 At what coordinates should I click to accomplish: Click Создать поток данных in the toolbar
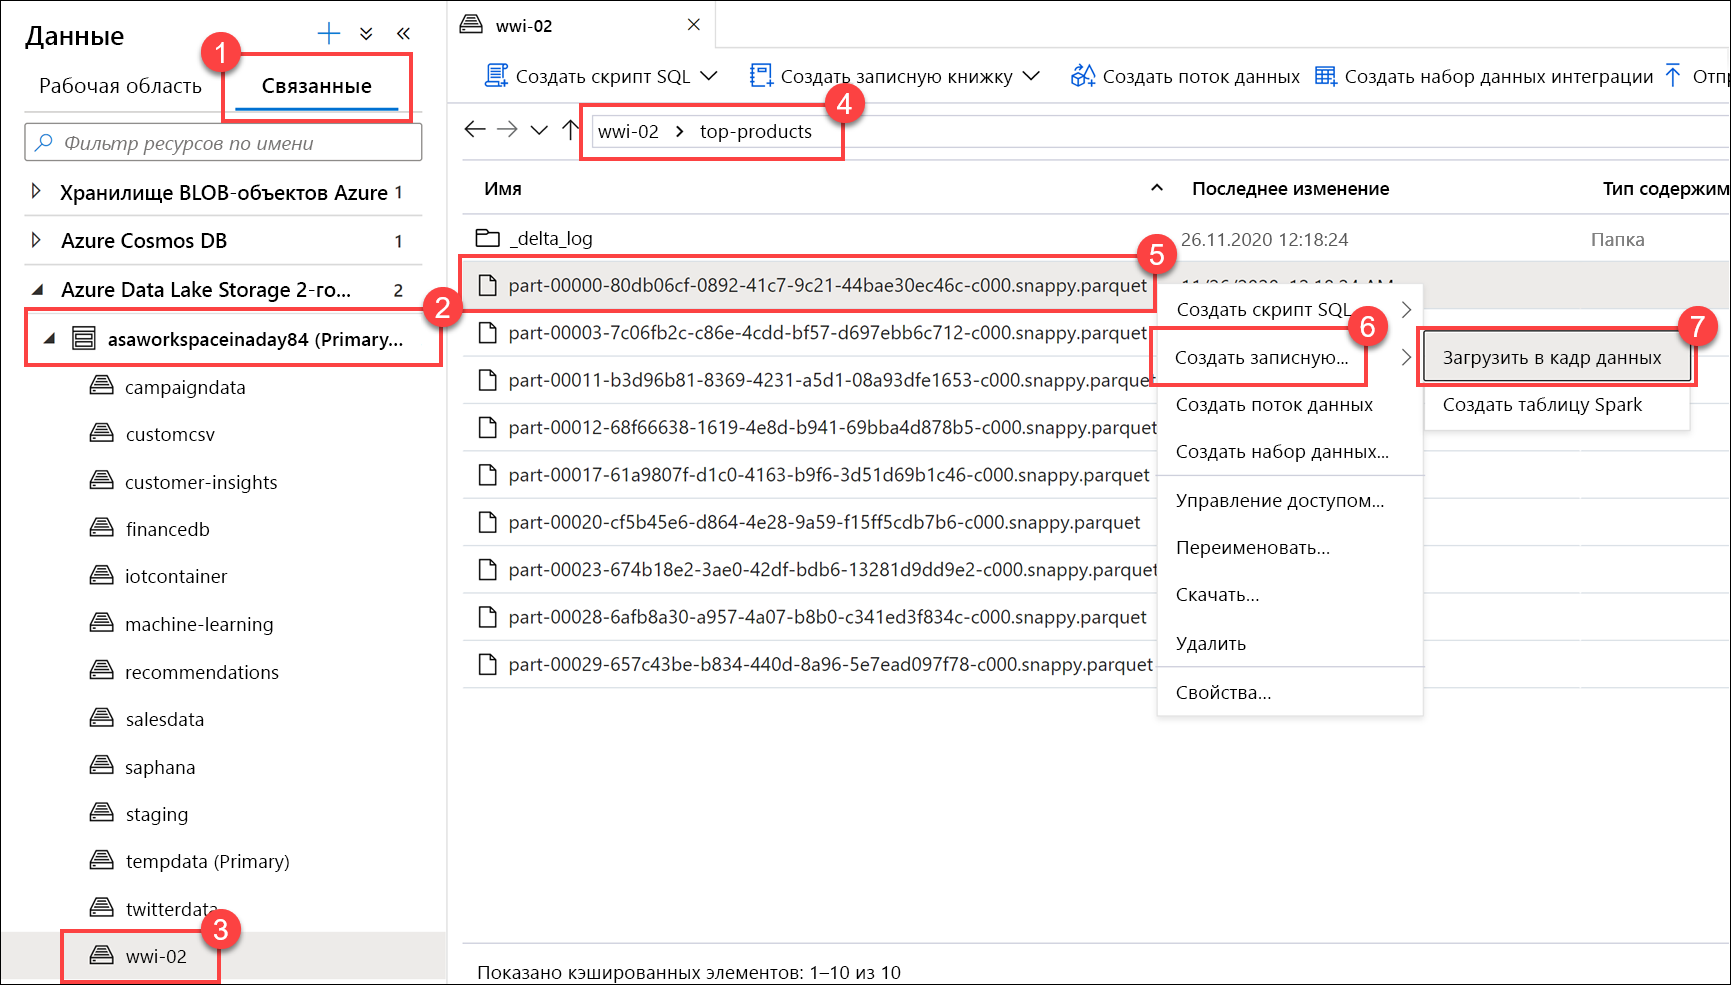pos(1185,76)
